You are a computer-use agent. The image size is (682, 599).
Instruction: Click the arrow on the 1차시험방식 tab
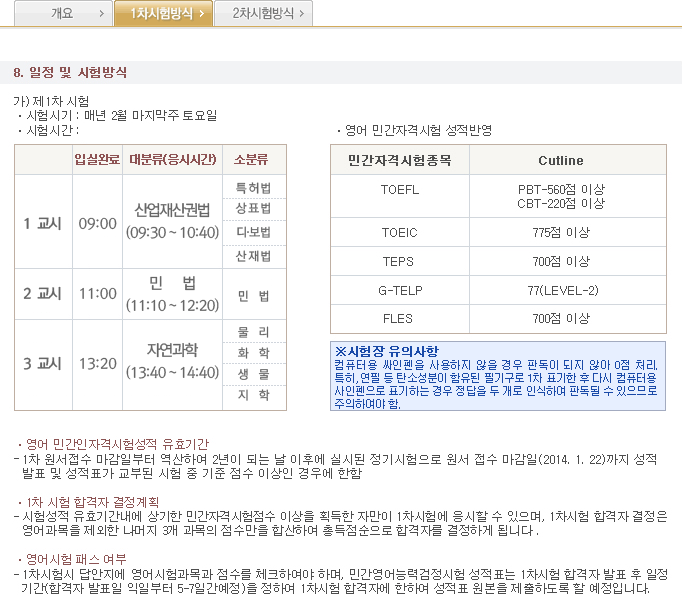(202, 14)
